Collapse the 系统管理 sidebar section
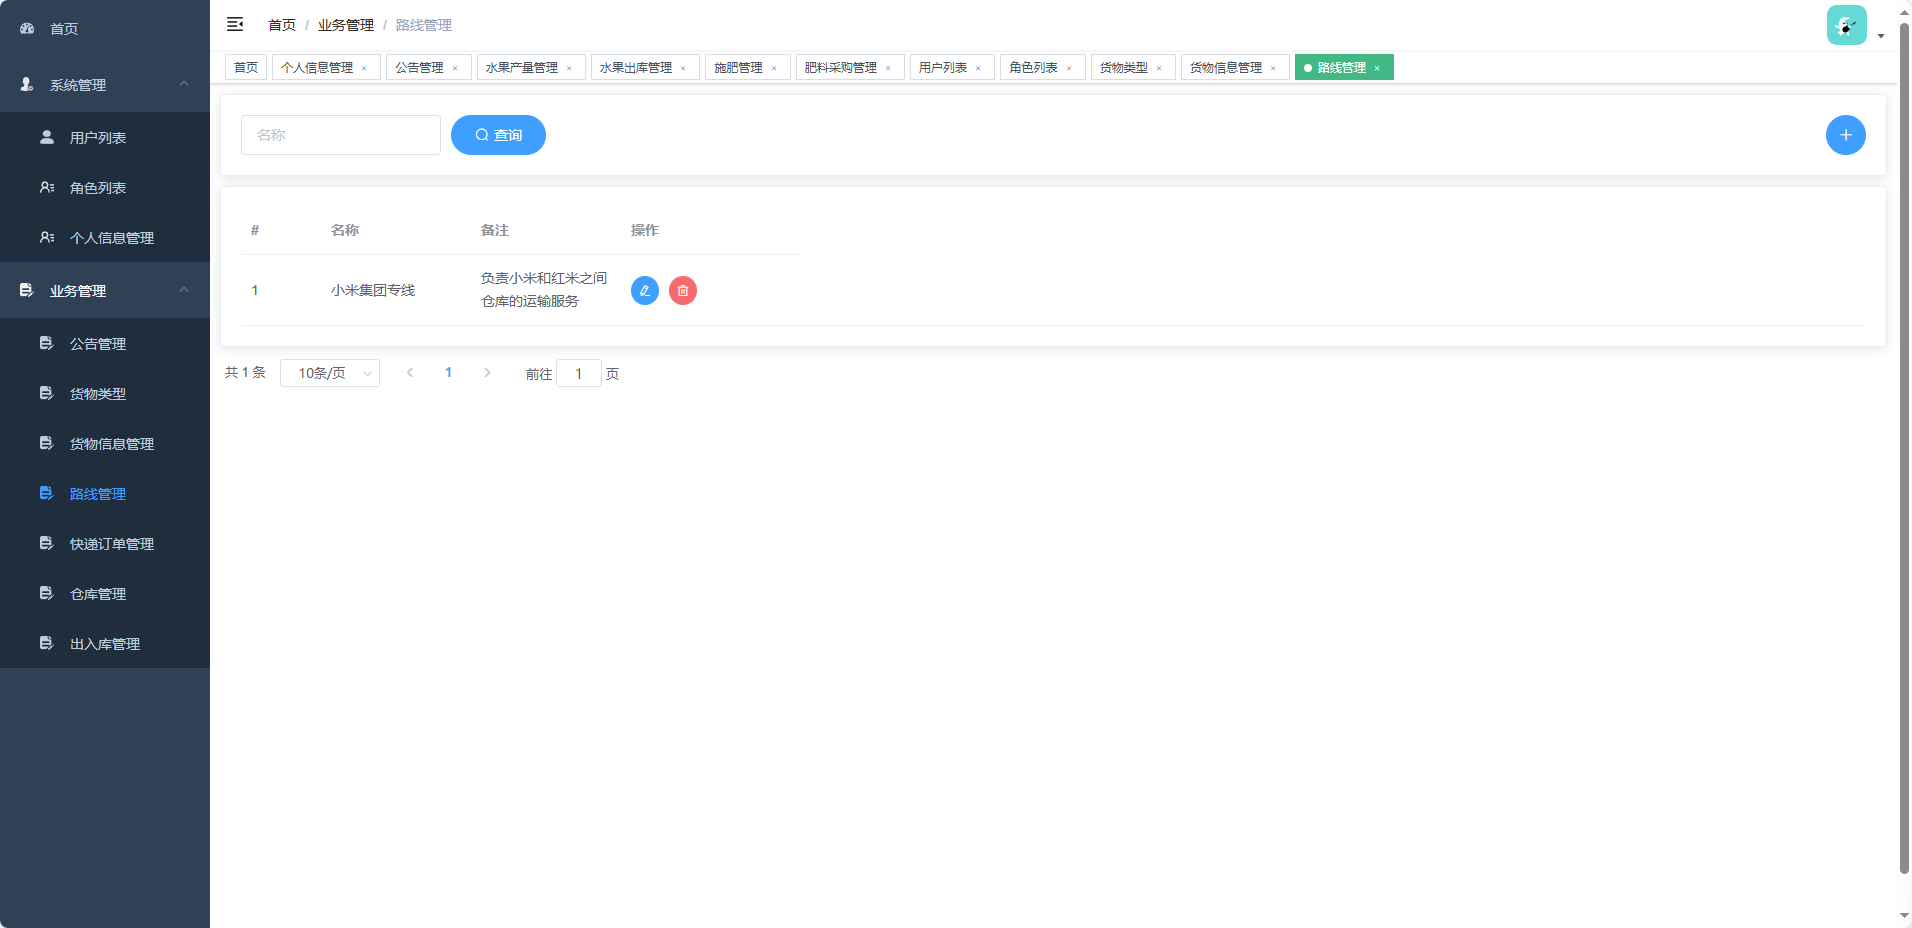 (x=183, y=85)
